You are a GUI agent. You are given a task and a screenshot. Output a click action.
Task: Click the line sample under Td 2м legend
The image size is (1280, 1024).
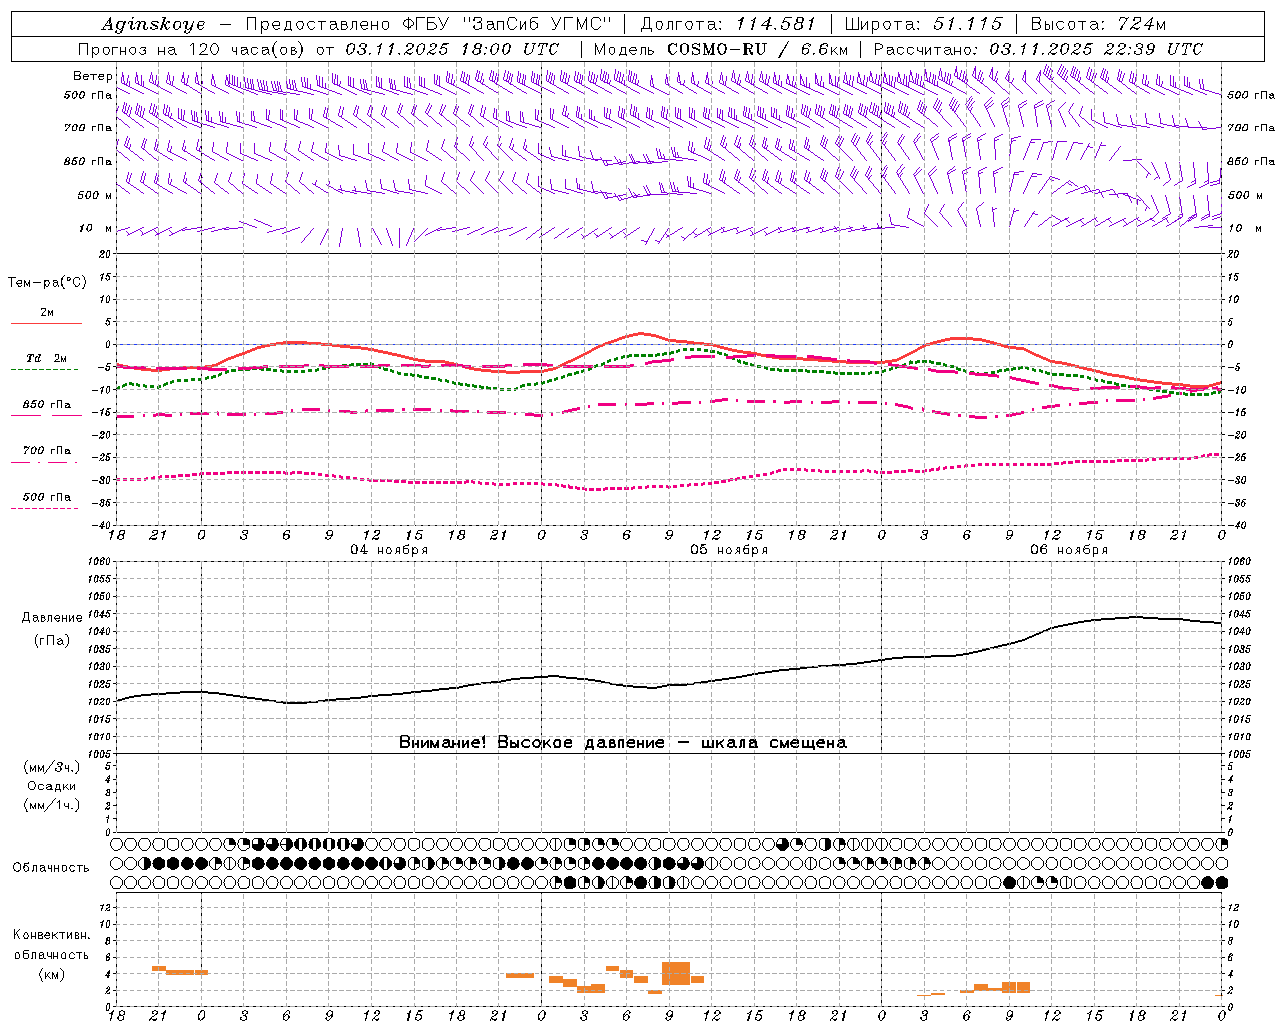click(46, 370)
